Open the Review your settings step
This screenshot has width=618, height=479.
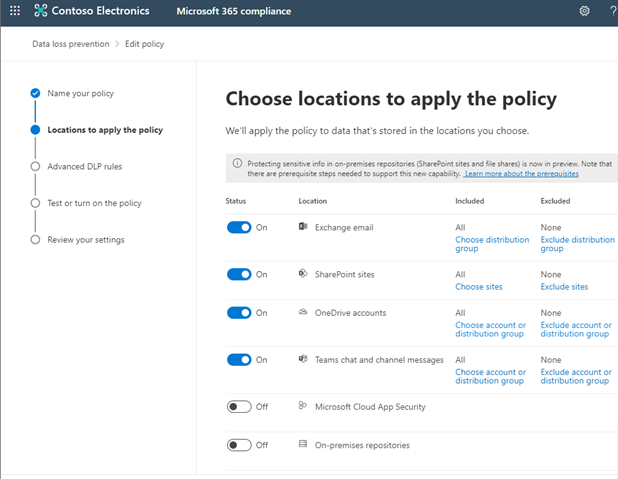(x=86, y=240)
